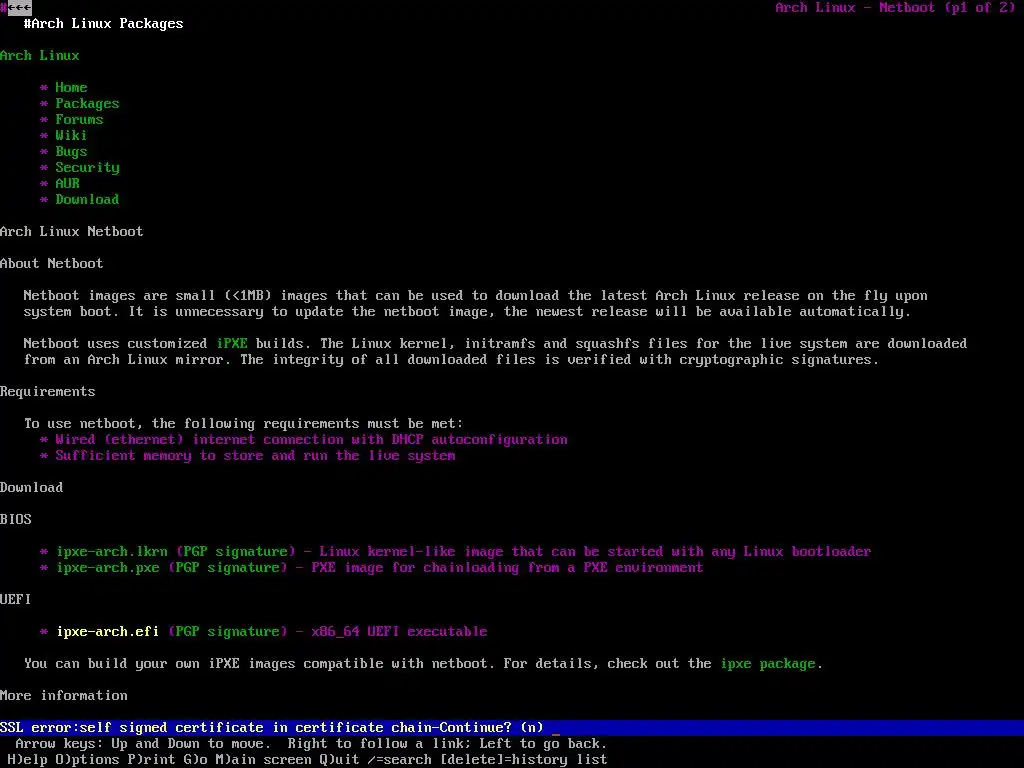Click the 'UEFI' section heading
Screen dimensions: 1024x768
coord(16,600)
